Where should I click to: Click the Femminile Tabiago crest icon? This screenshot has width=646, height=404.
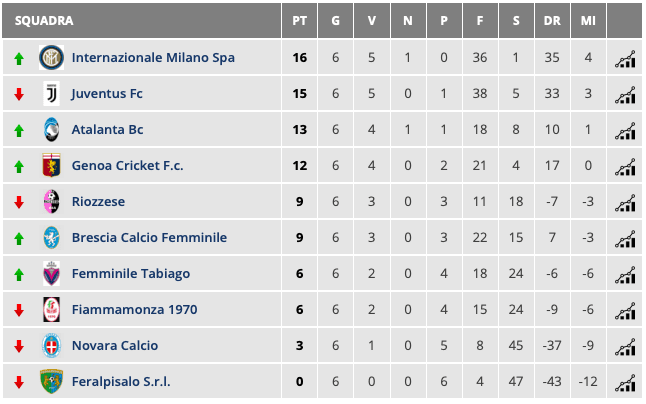point(50,274)
